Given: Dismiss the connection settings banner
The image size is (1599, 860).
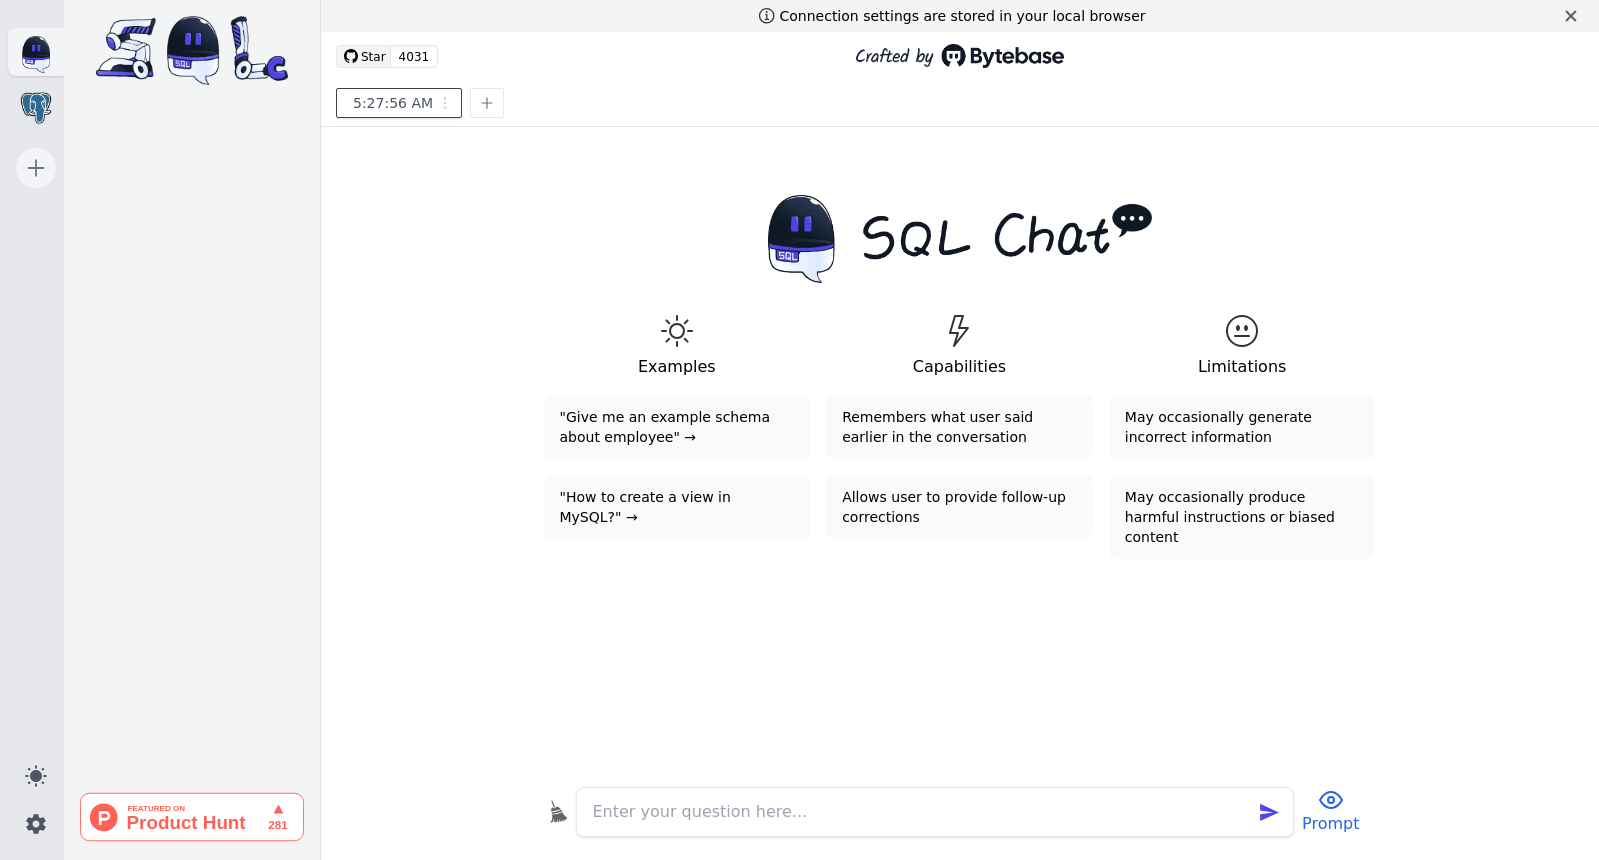Looking at the screenshot, I should 1571,16.
